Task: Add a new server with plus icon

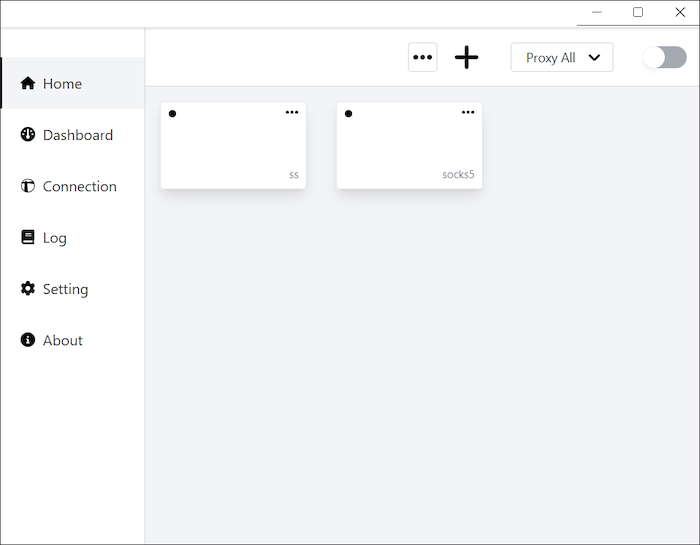Action: tap(466, 58)
